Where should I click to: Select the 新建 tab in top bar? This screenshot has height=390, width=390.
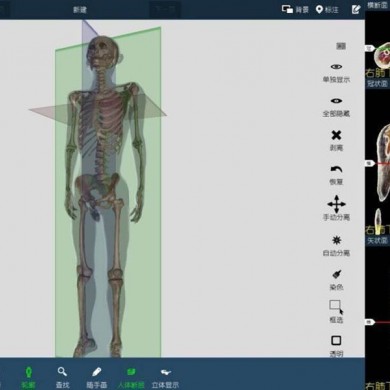tap(80, 10)
